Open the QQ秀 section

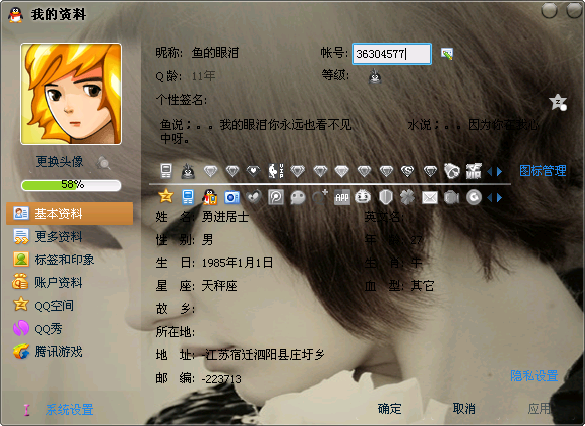pyautogui.click(x=38, y=329)
